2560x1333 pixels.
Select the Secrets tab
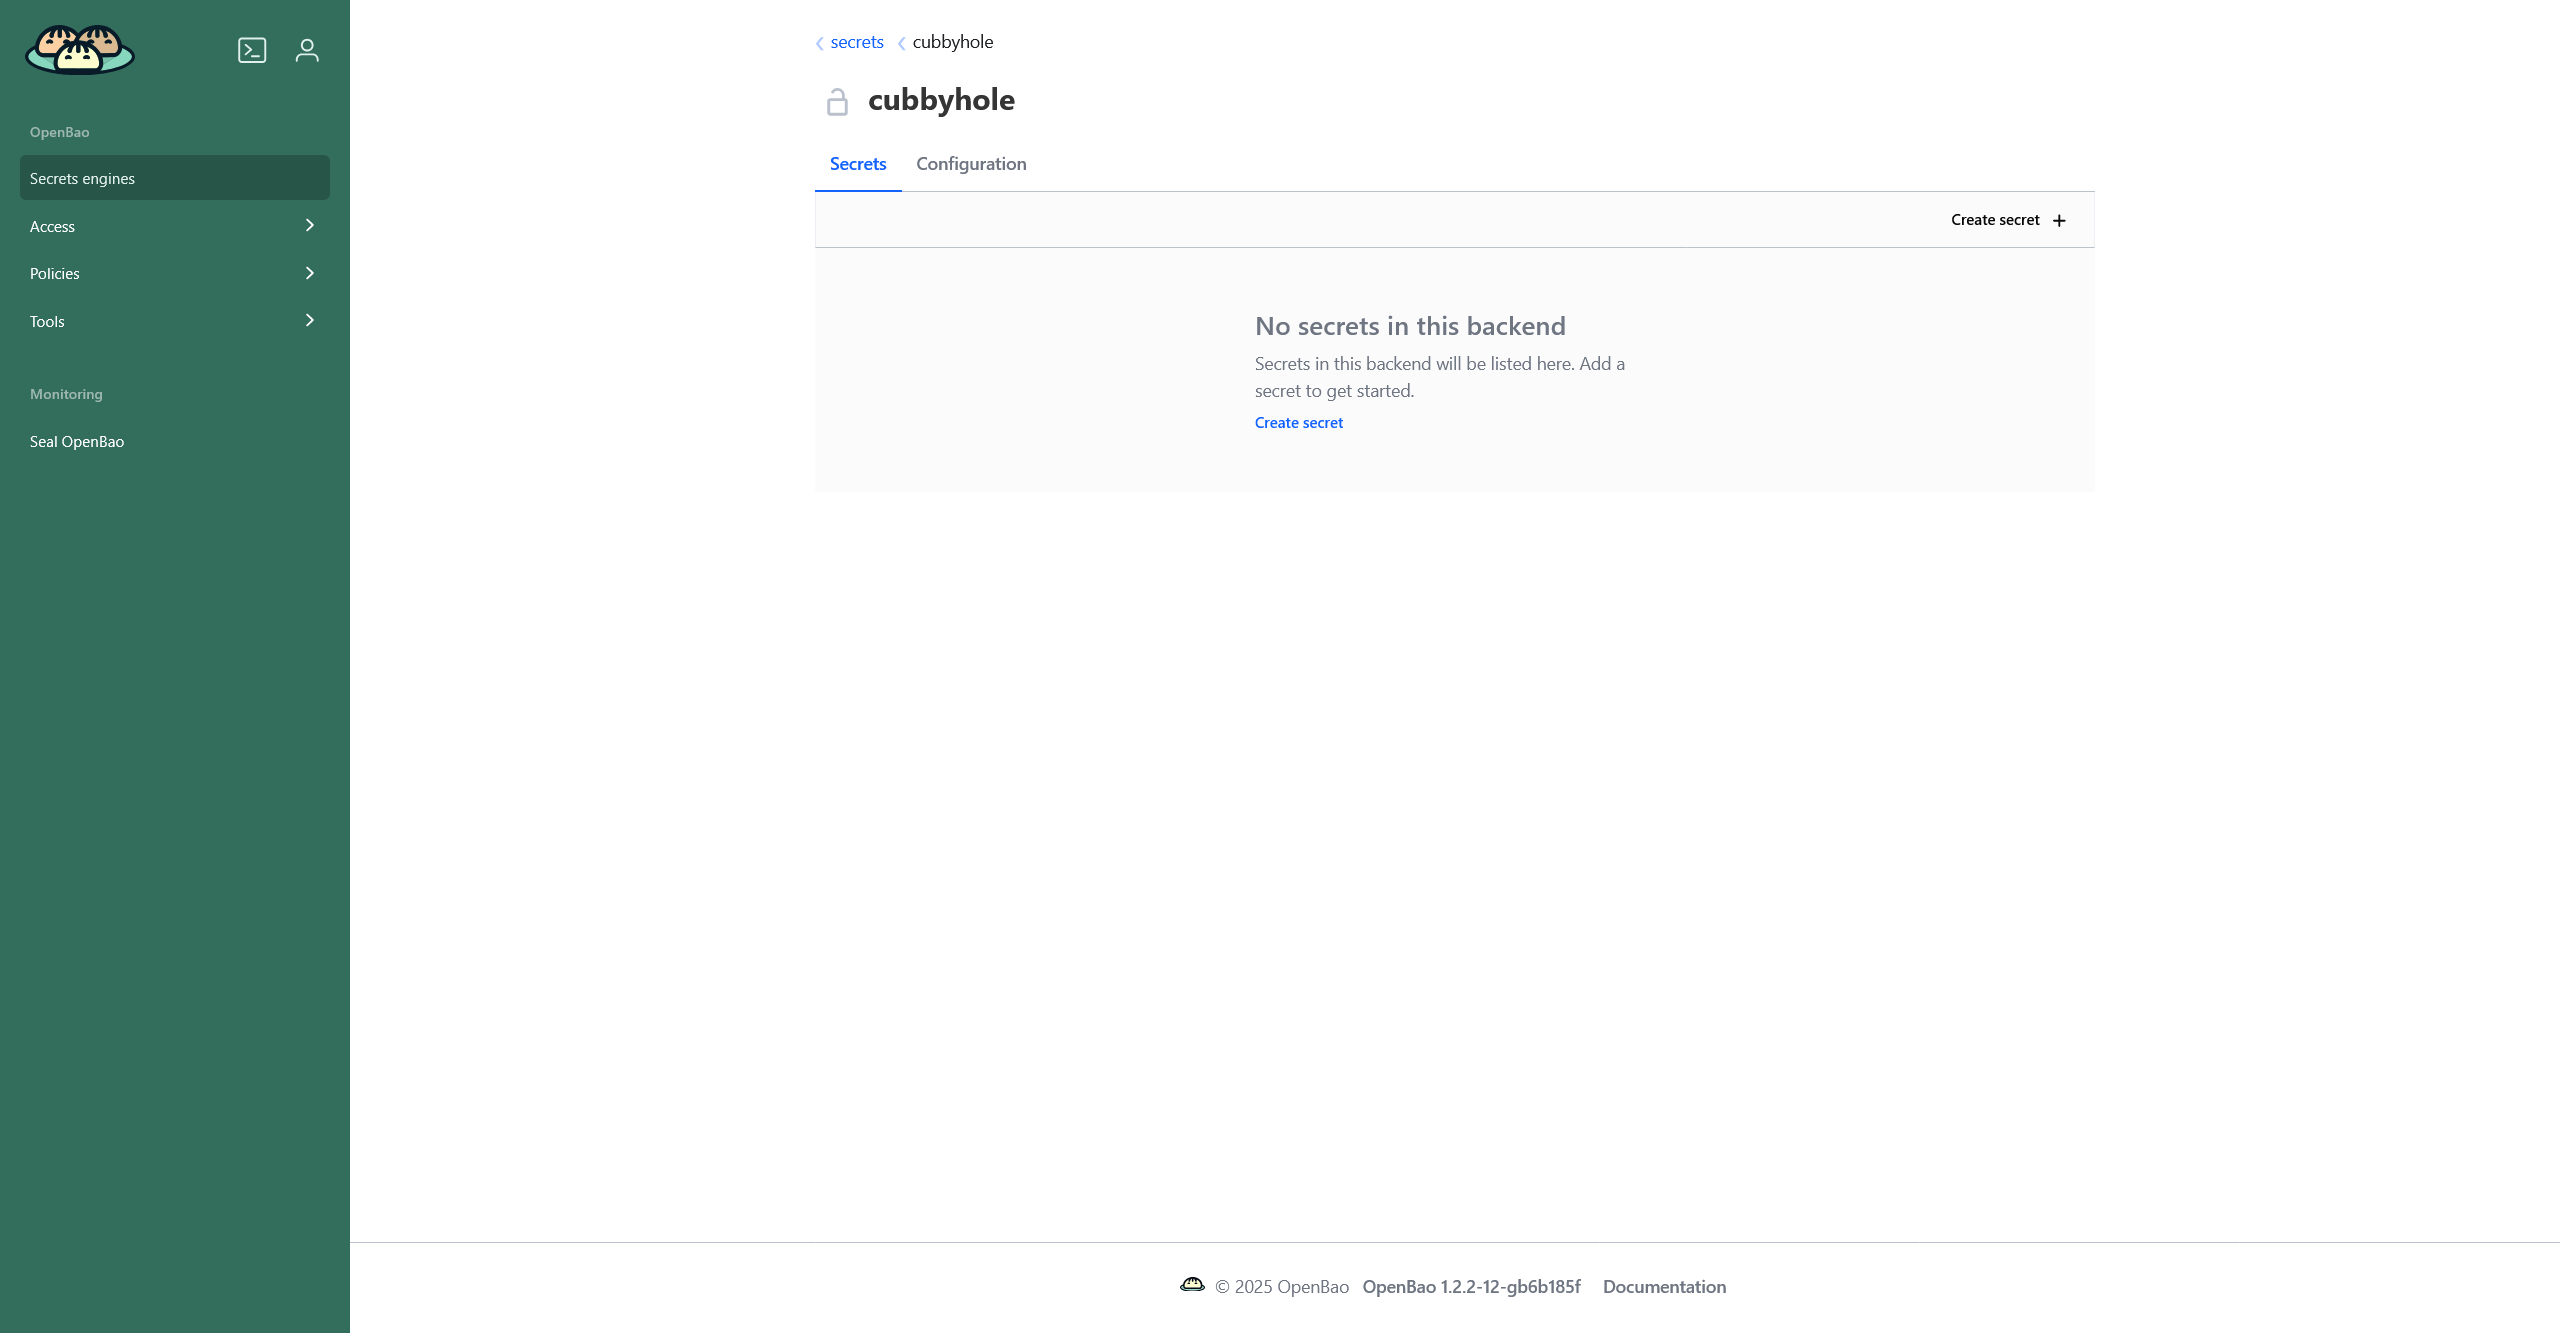[x=858, y=164]
